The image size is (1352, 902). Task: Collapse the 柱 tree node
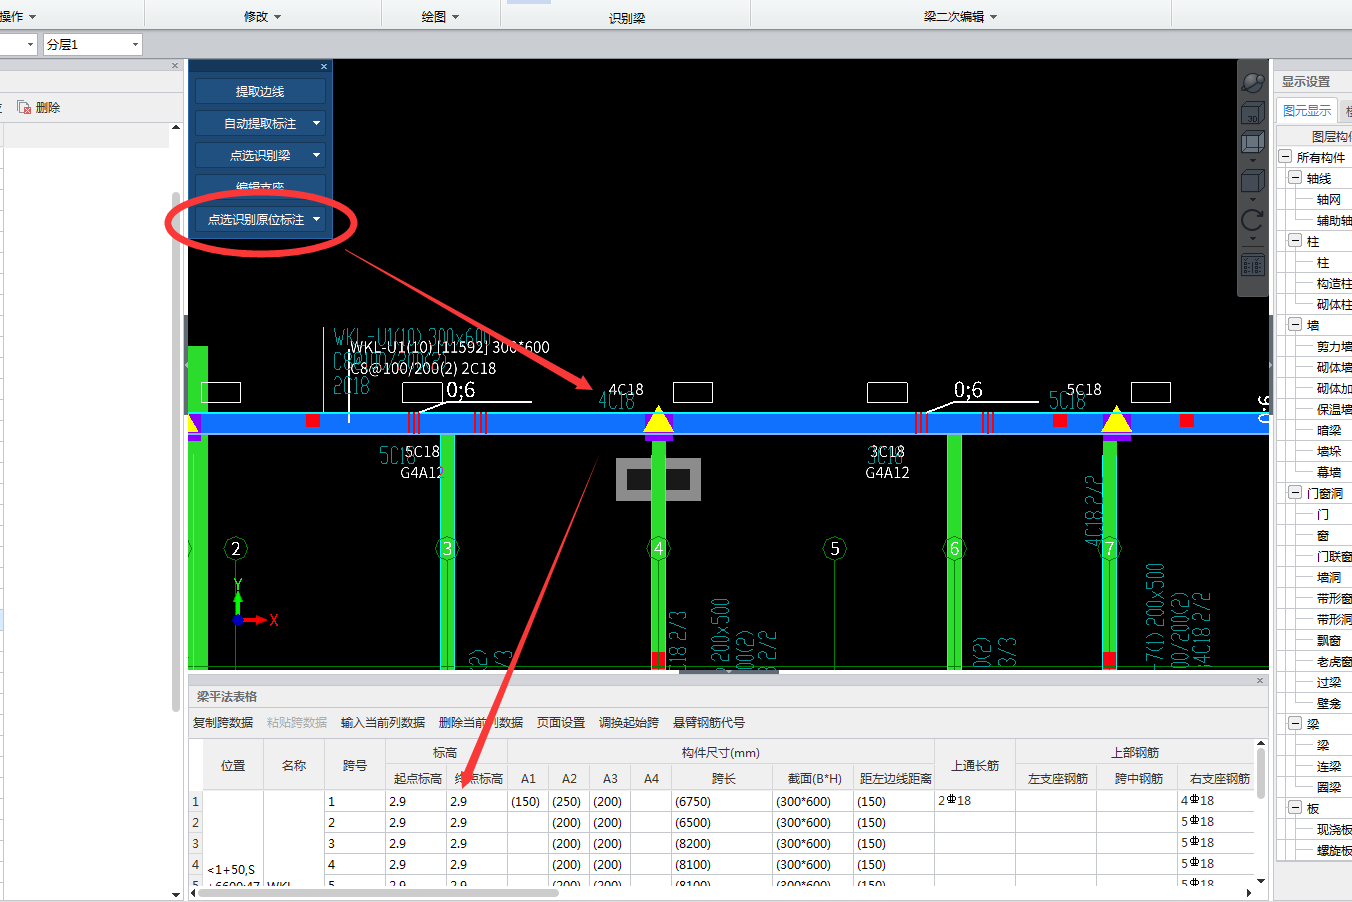1296,241
